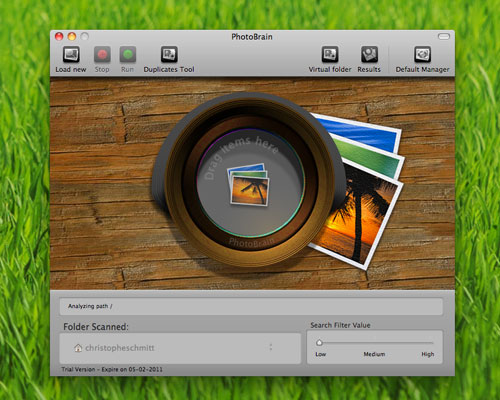Screen dimensions: 500x400
Task: Click the "Trial Version - Expire on 05-02-2011" text
Action: (112, 369)
